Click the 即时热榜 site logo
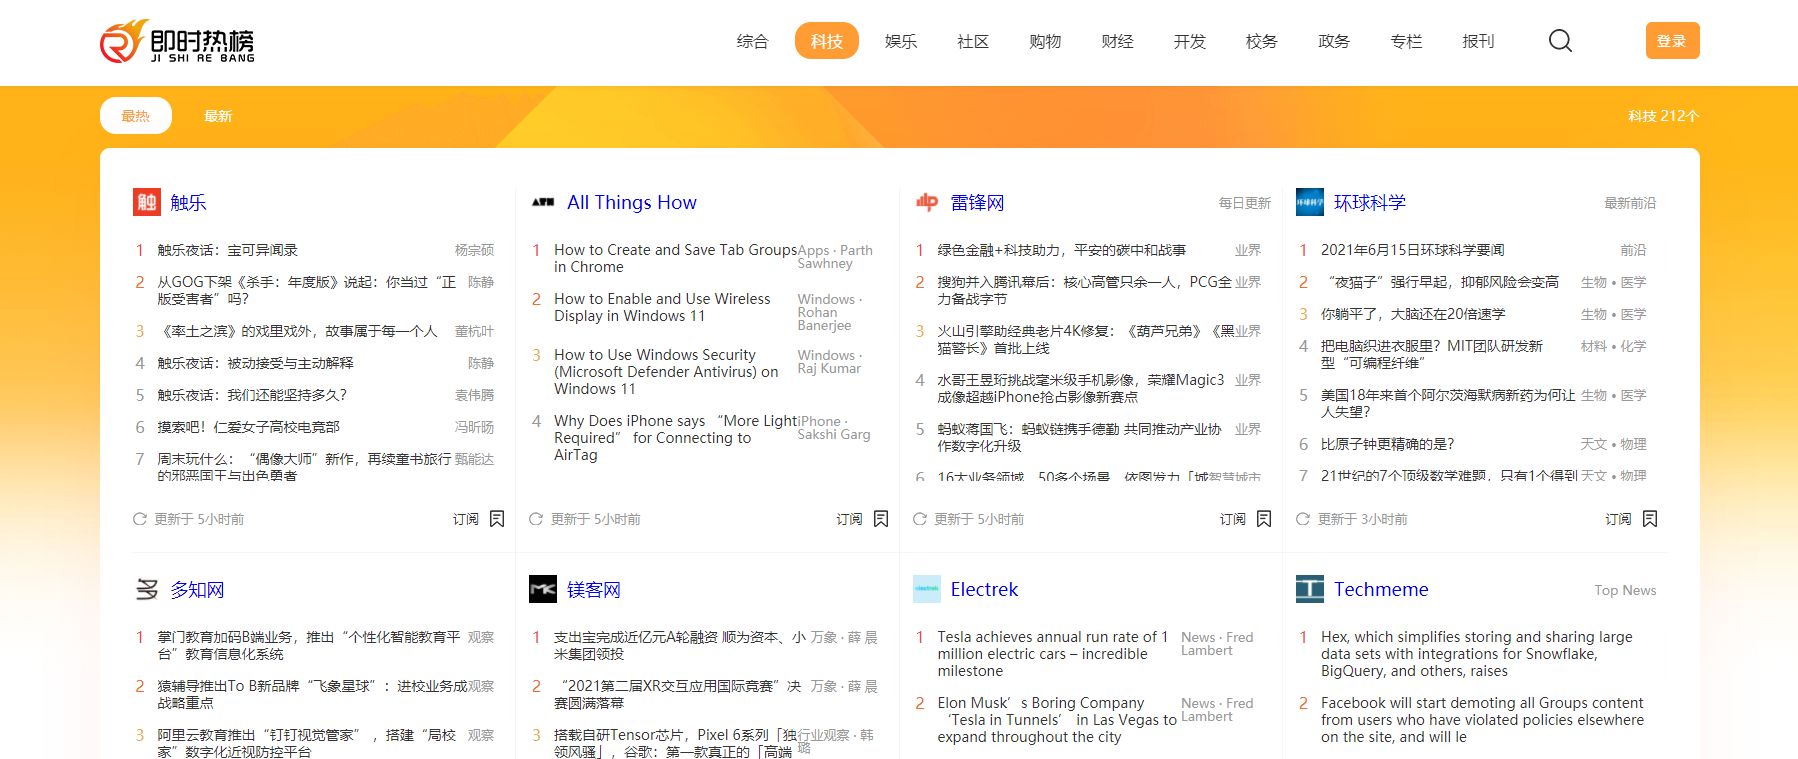Screen dimensions: 1798x759 pyautogui.click(x=177, y=42)
